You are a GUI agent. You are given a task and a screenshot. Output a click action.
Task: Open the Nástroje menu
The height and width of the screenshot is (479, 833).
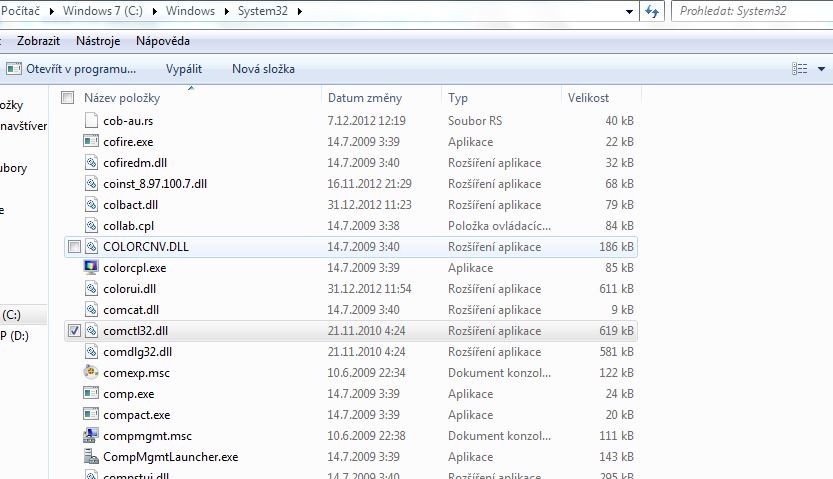98,41
